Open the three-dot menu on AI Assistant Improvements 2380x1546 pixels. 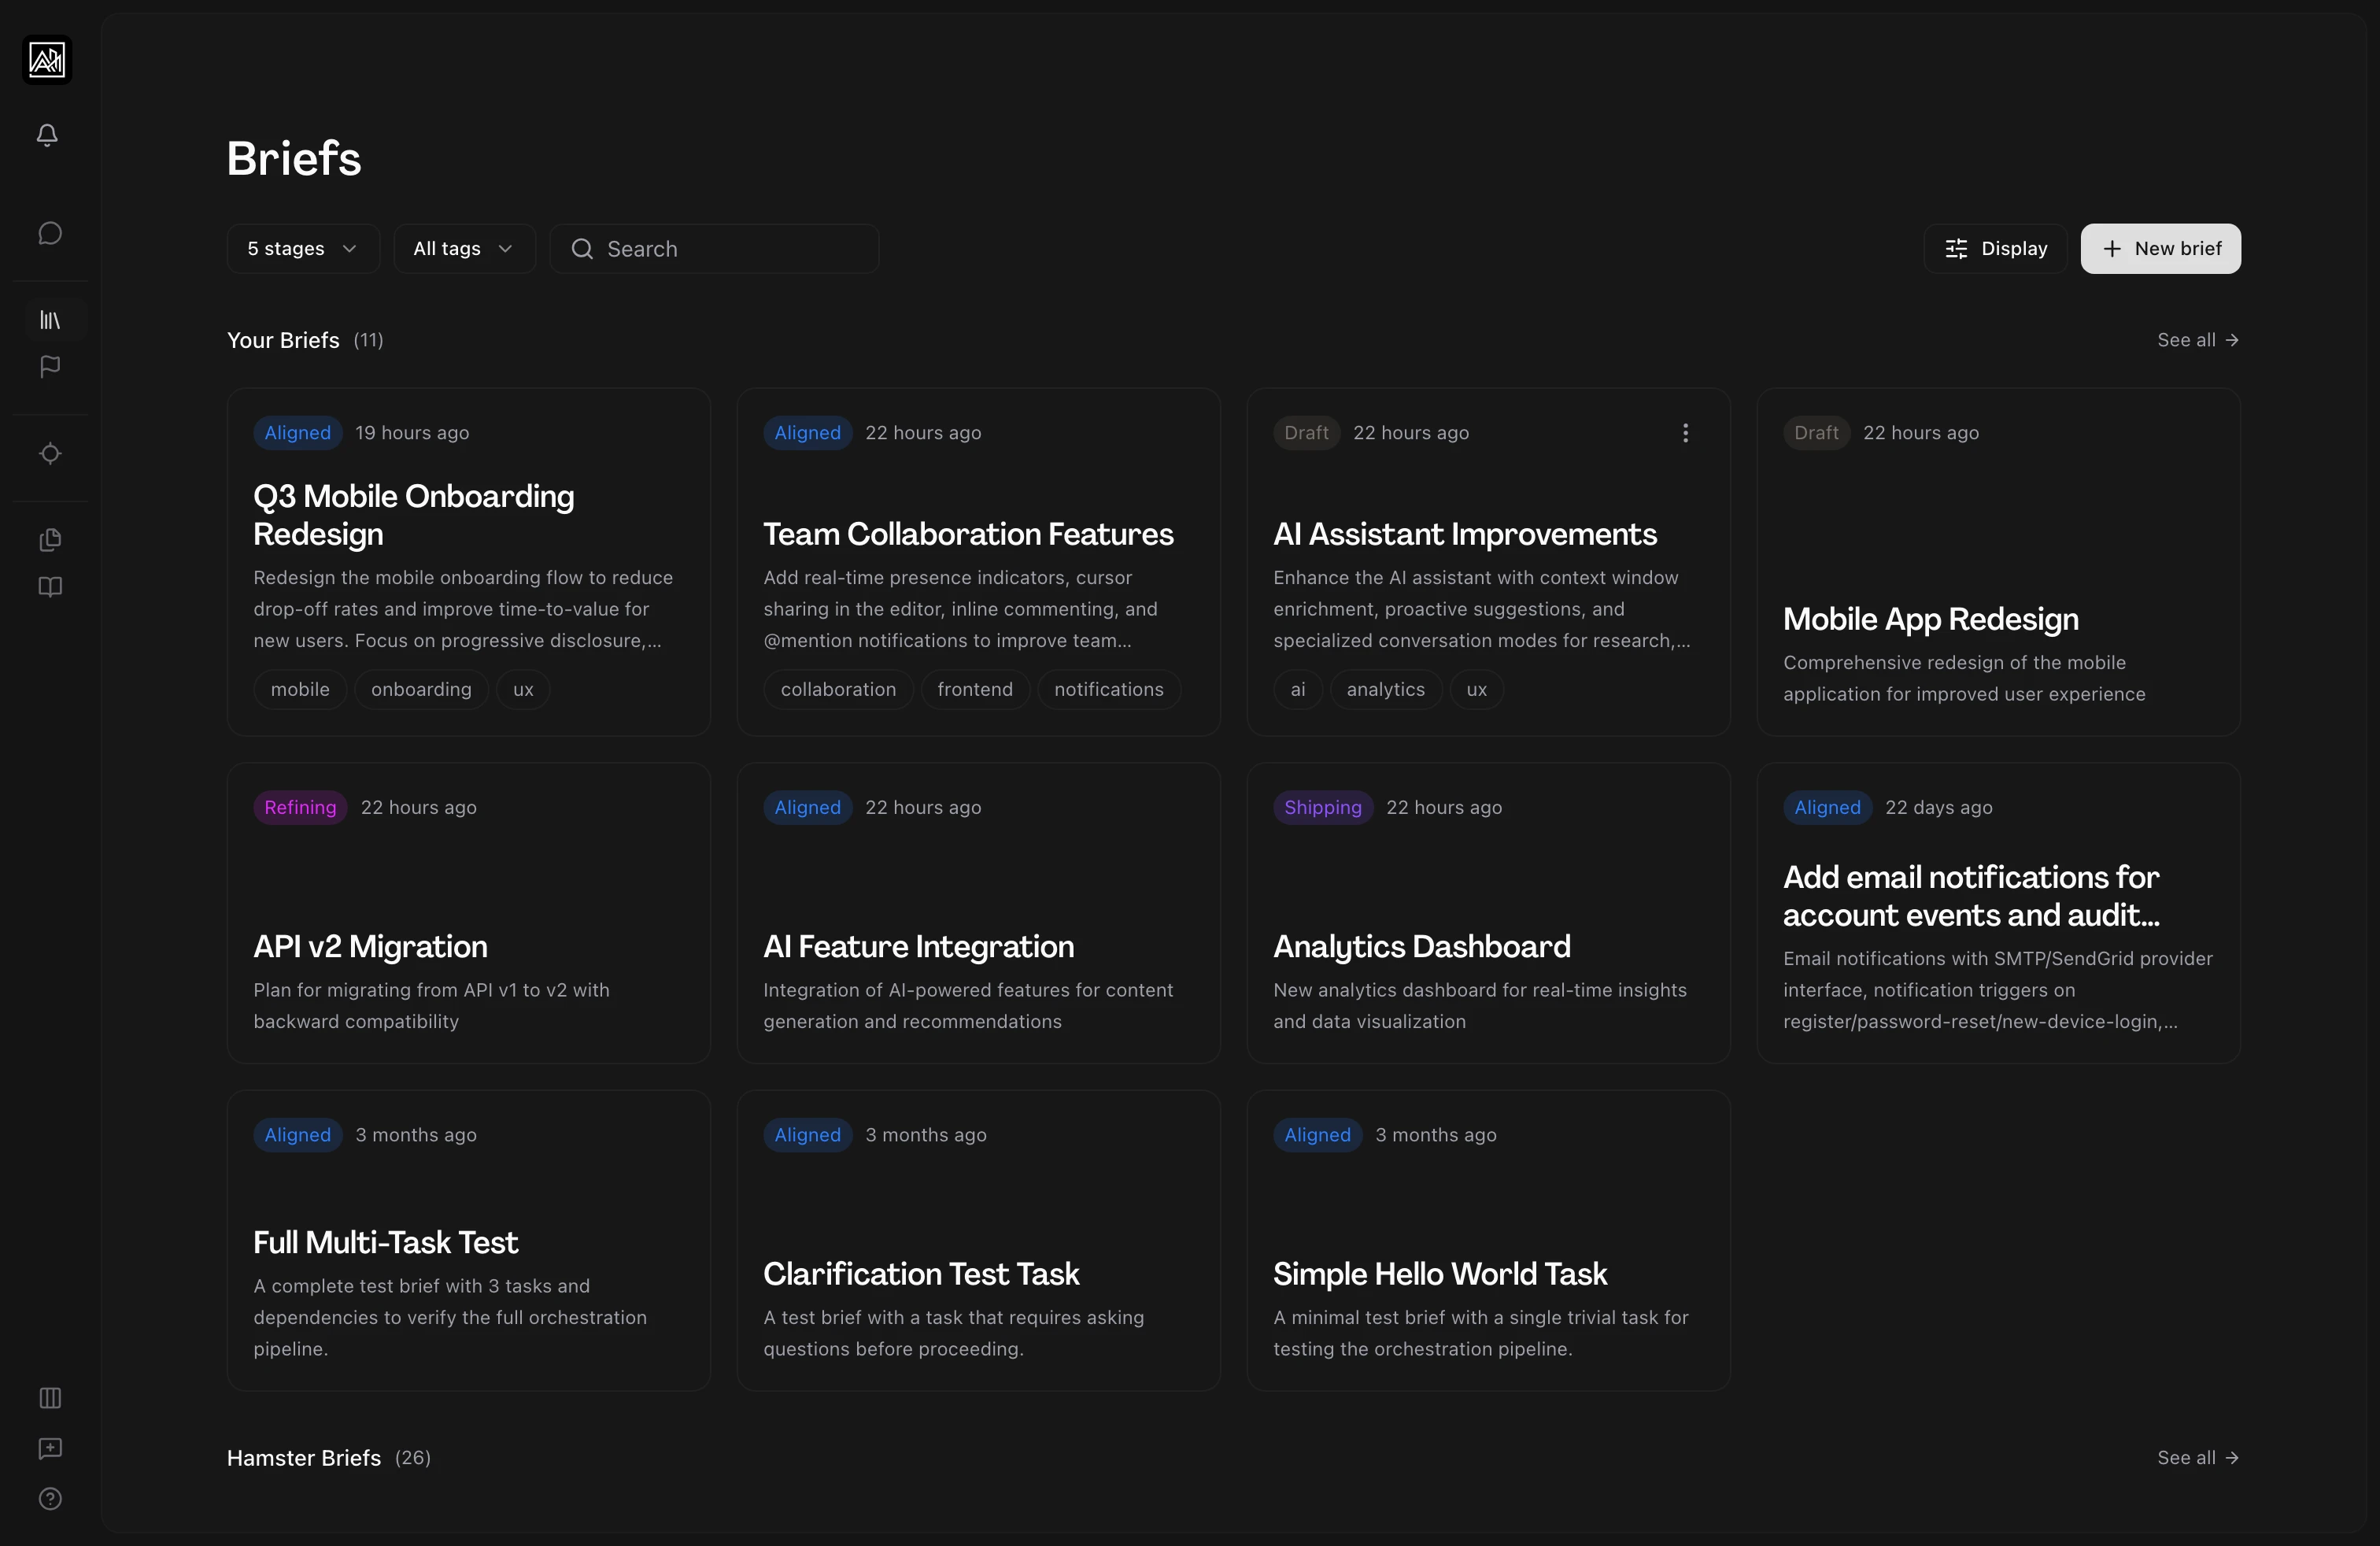coord(1685,432)
